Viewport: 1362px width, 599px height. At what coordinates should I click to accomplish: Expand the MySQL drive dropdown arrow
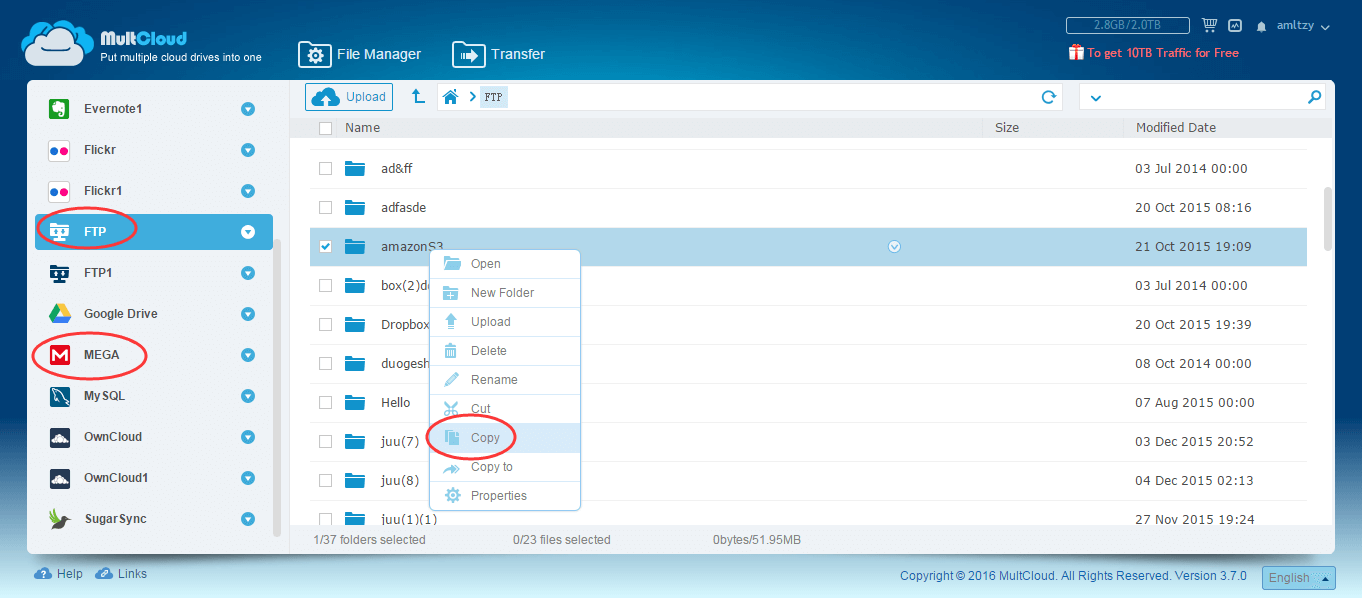coord(248,396)
